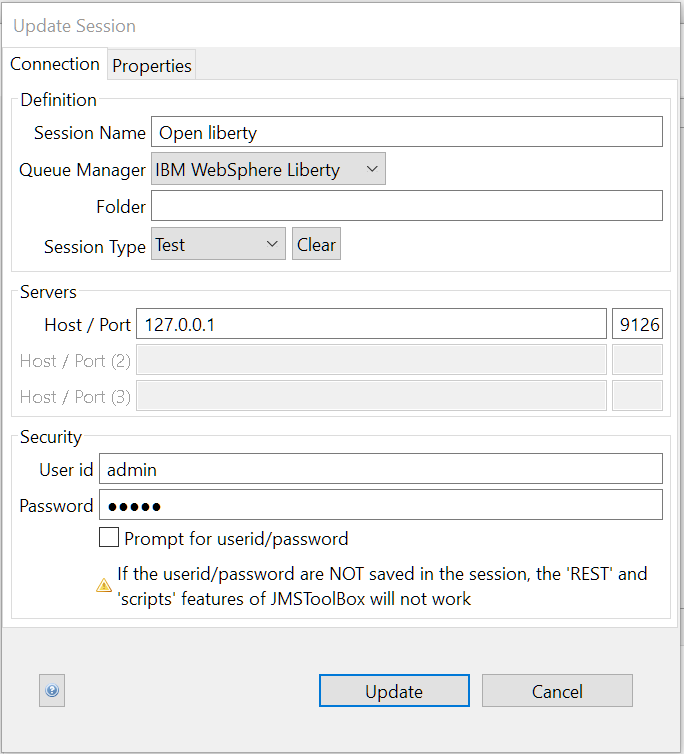The image size is (684, 754).
Task: Click the disabled Host / Port (3) field
Action: (x=371, y=396)
